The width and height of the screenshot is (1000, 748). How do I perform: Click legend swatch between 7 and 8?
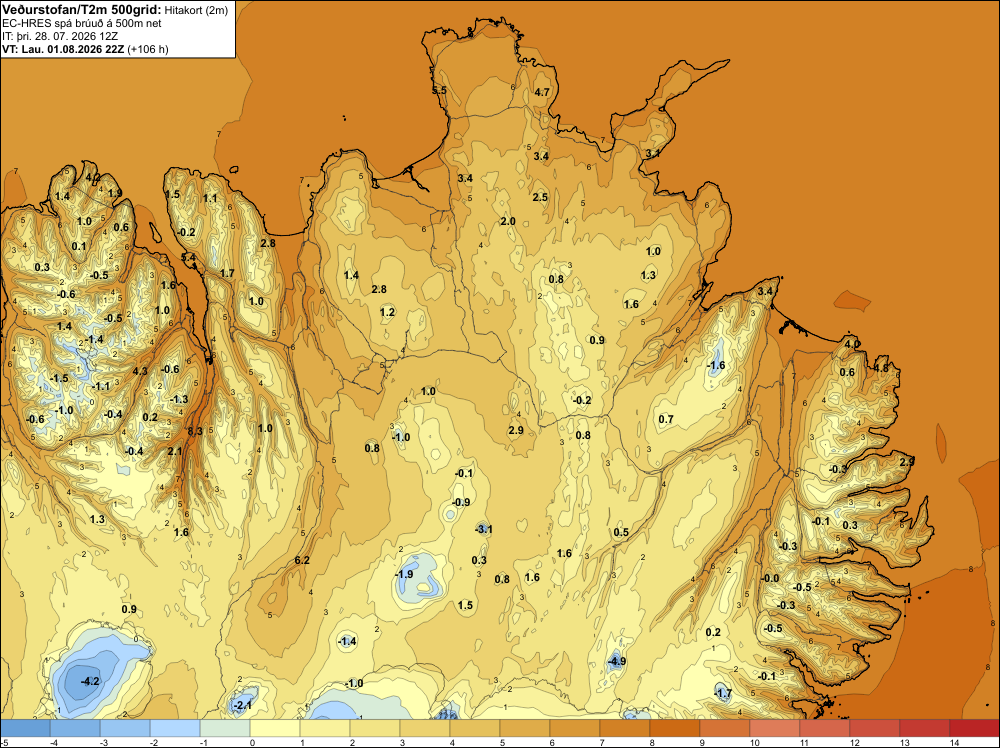point(624,728)
